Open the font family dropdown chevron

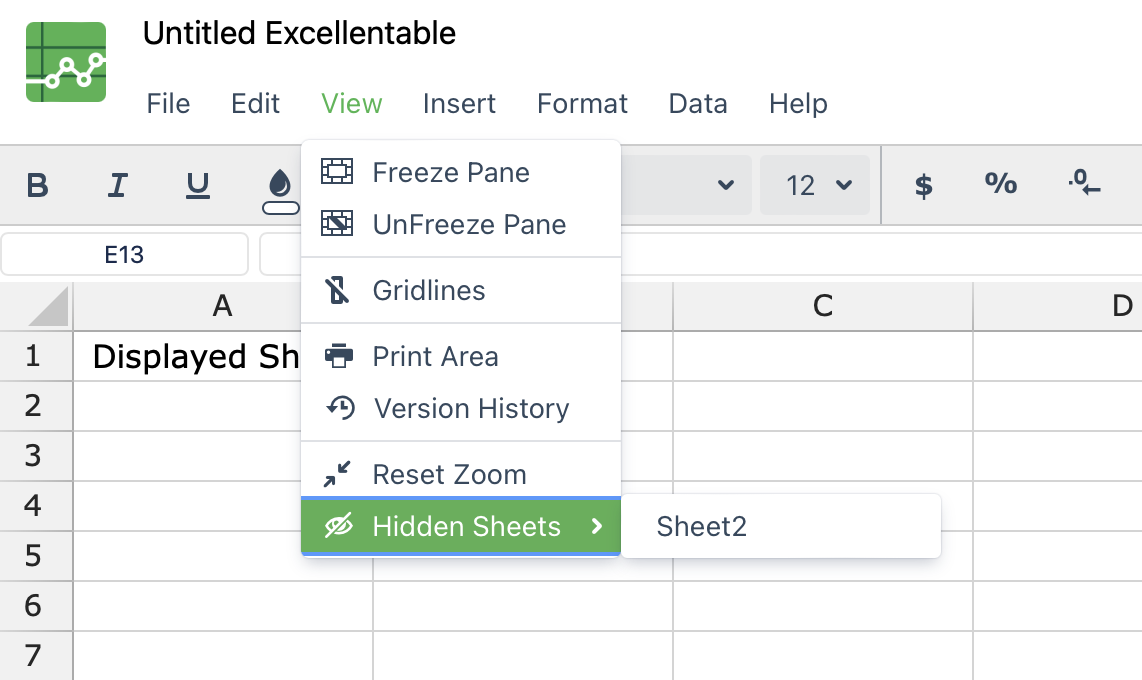click(725, 185)
